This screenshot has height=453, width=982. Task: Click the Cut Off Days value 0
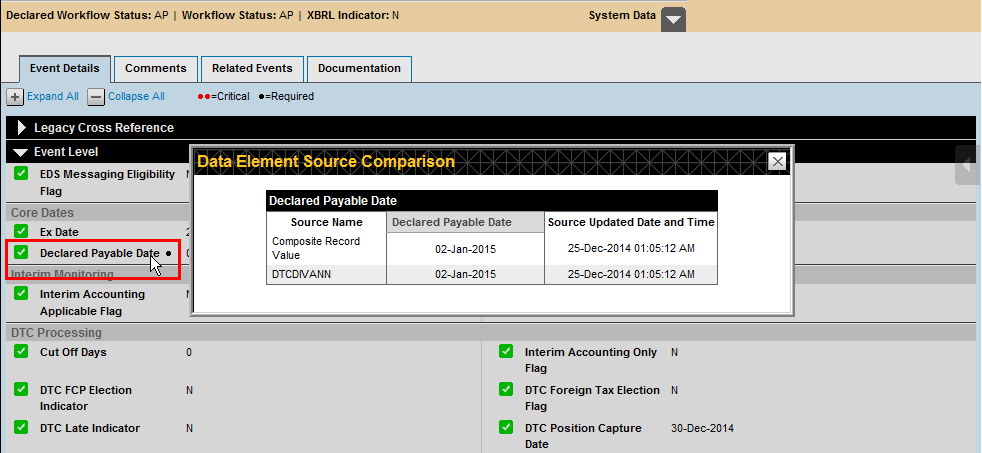[189, 353]
